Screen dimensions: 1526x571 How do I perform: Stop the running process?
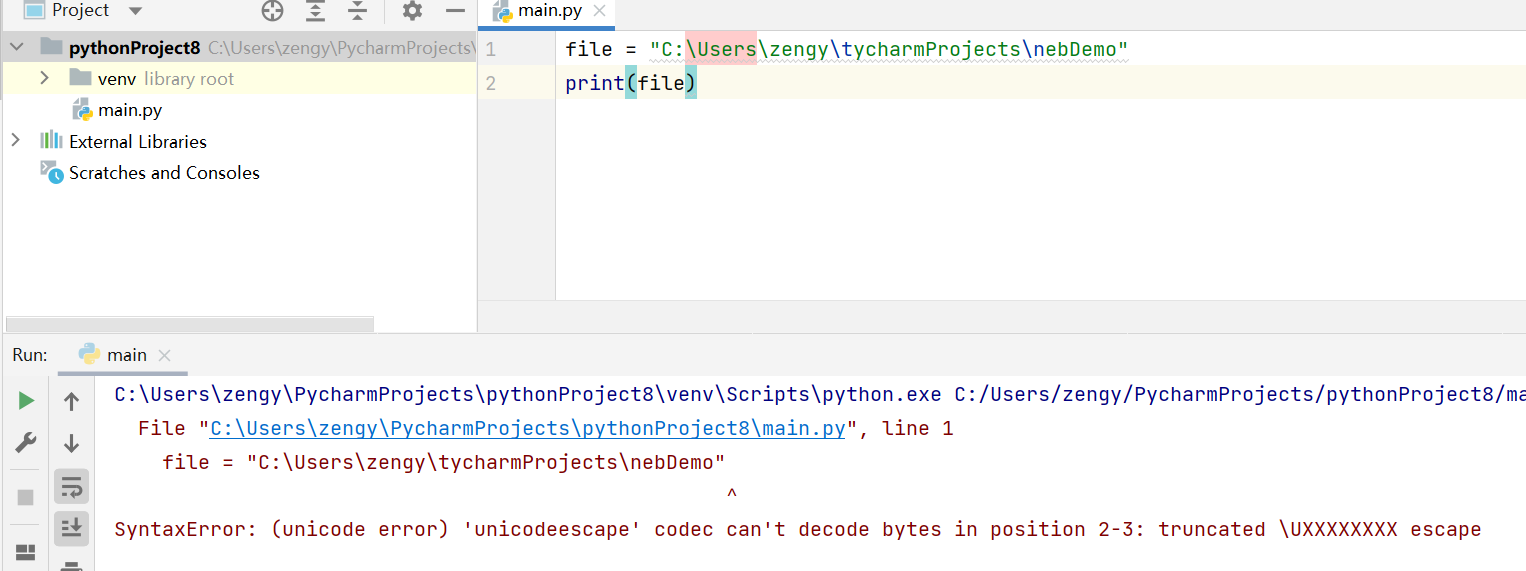pyautogui.click(x=26, y=497)
